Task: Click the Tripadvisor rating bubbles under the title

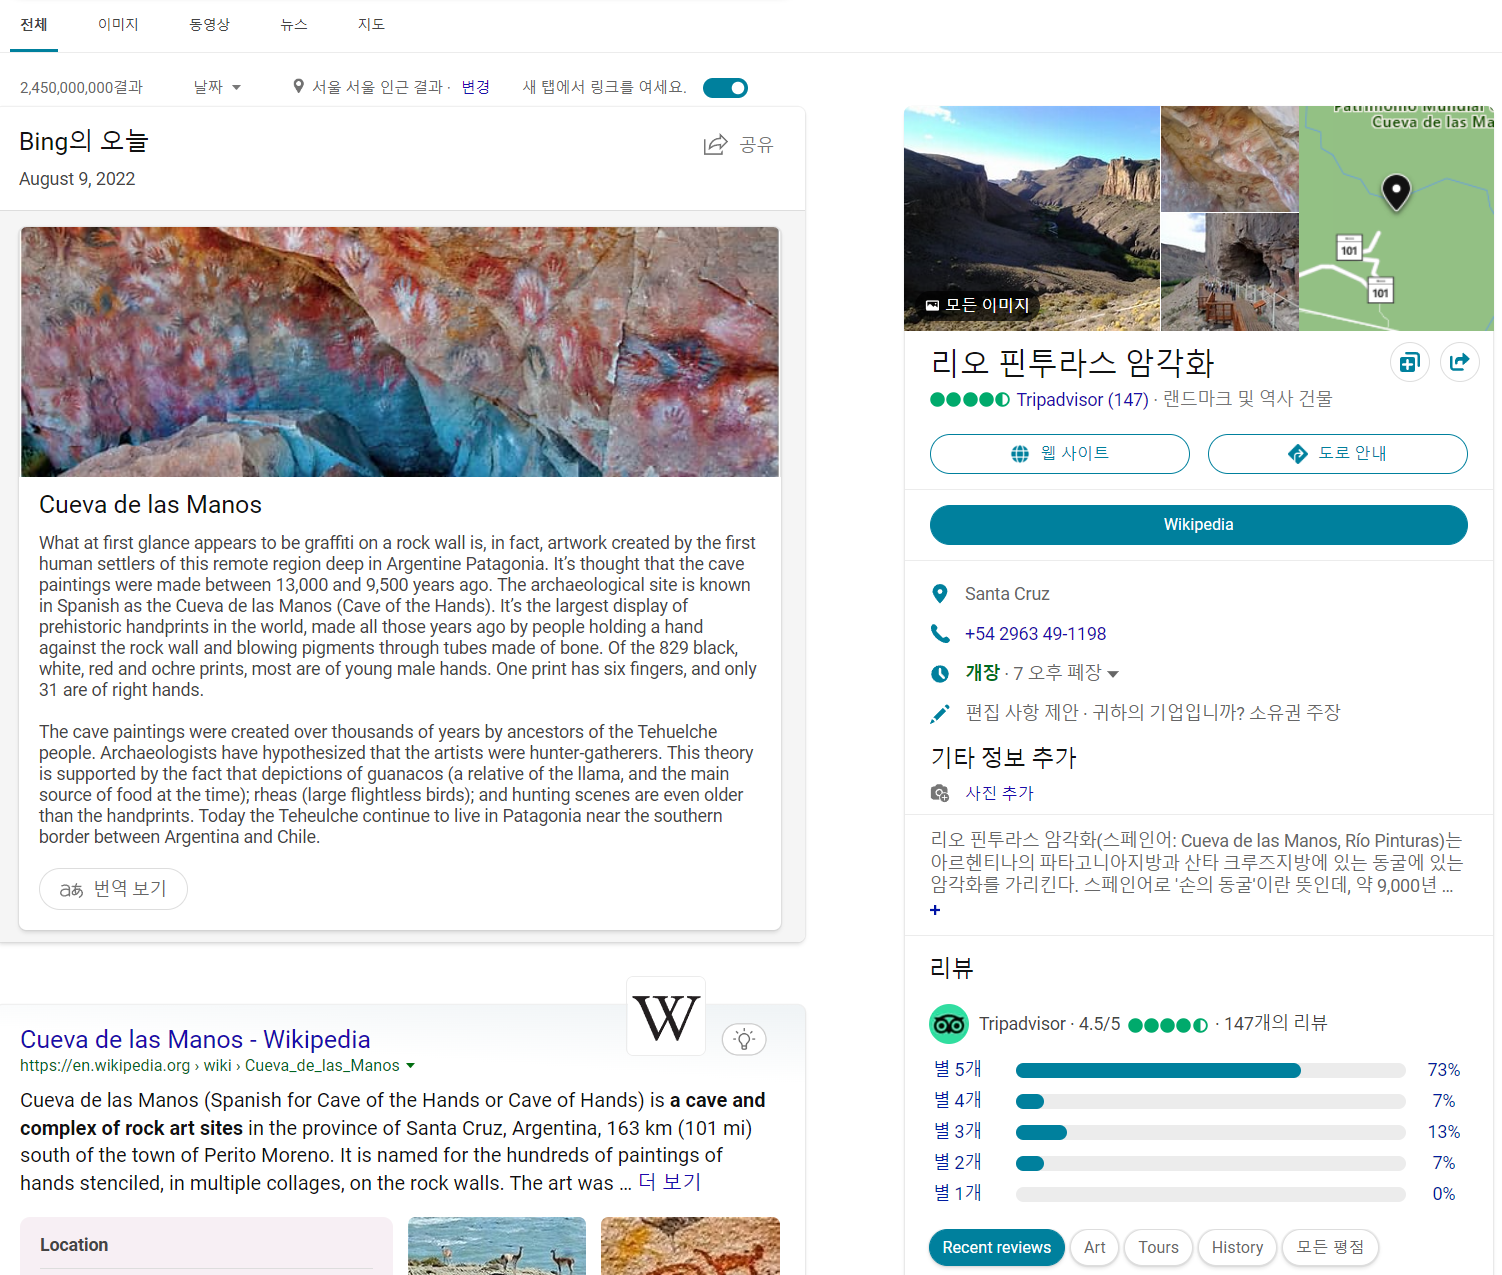Action: tap(970, 400)
